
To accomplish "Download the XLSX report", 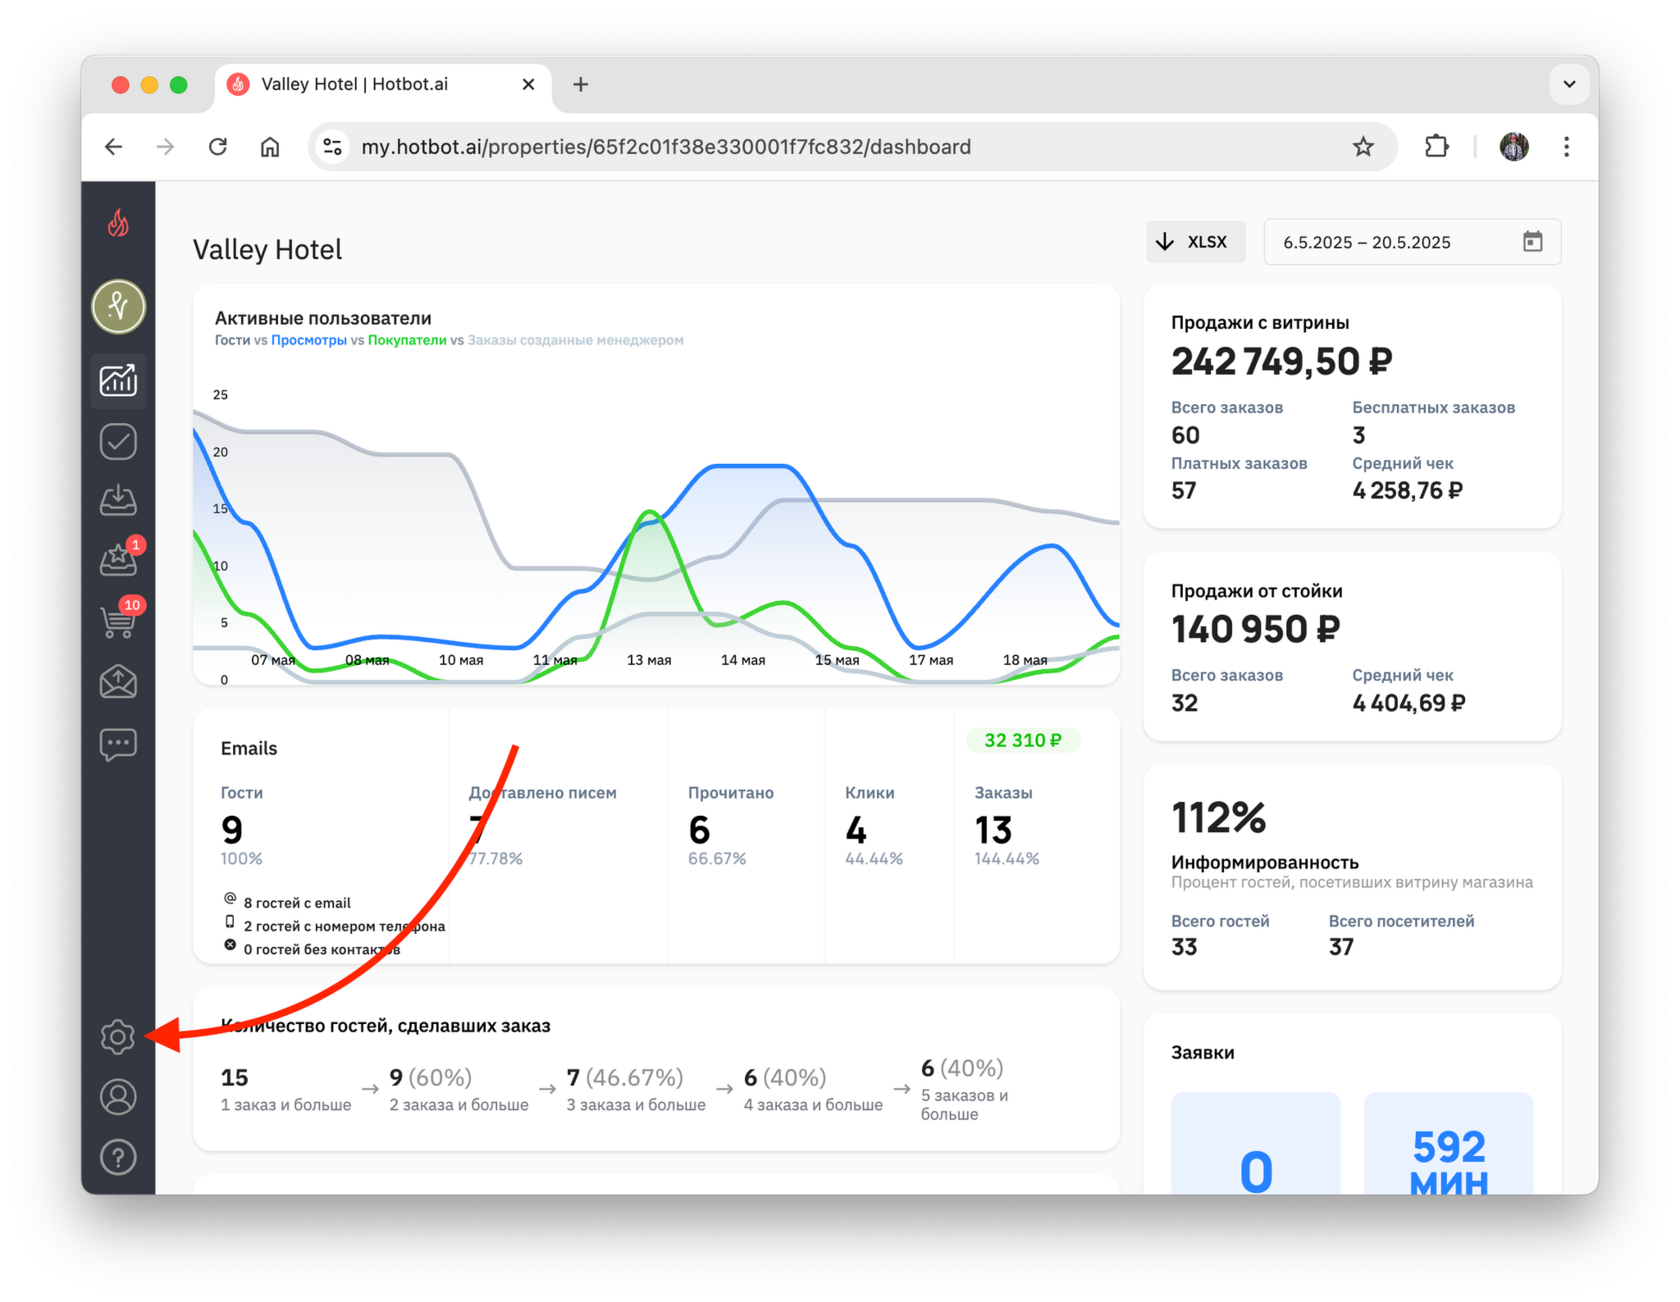I will (1195, 242).
